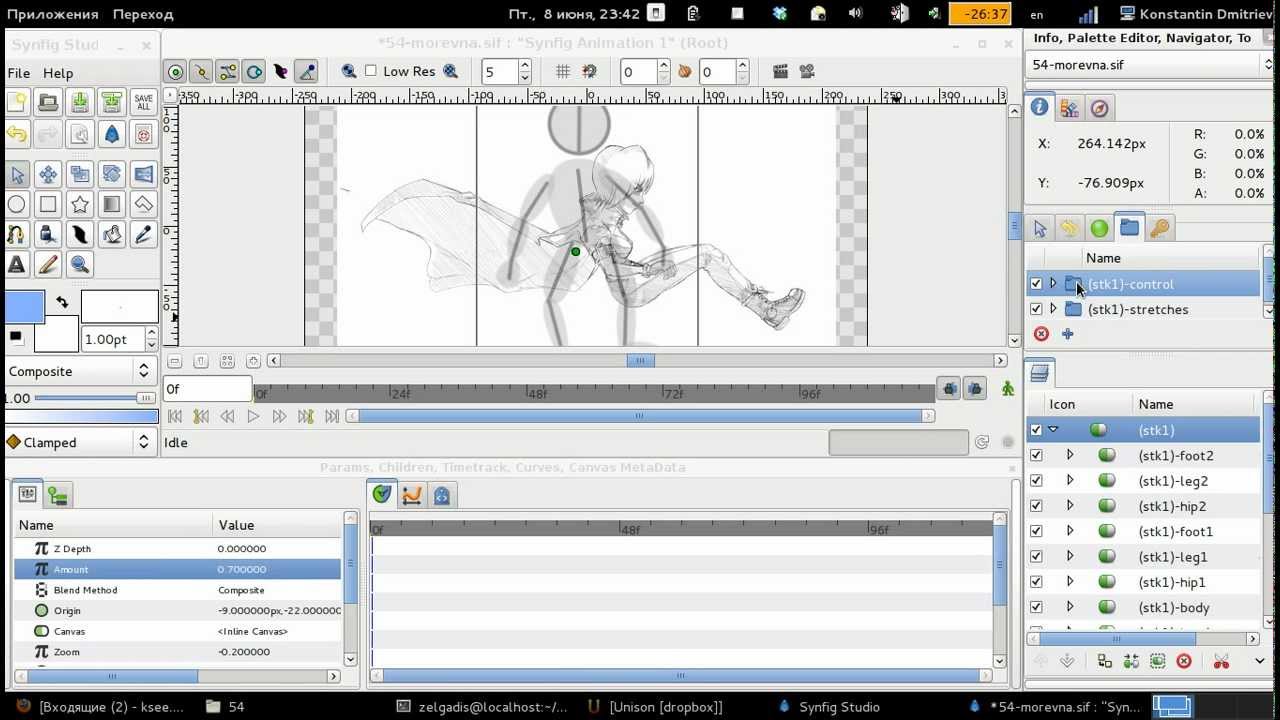Select the Transform (arrow) tool in the toolbox

[17, 174]
